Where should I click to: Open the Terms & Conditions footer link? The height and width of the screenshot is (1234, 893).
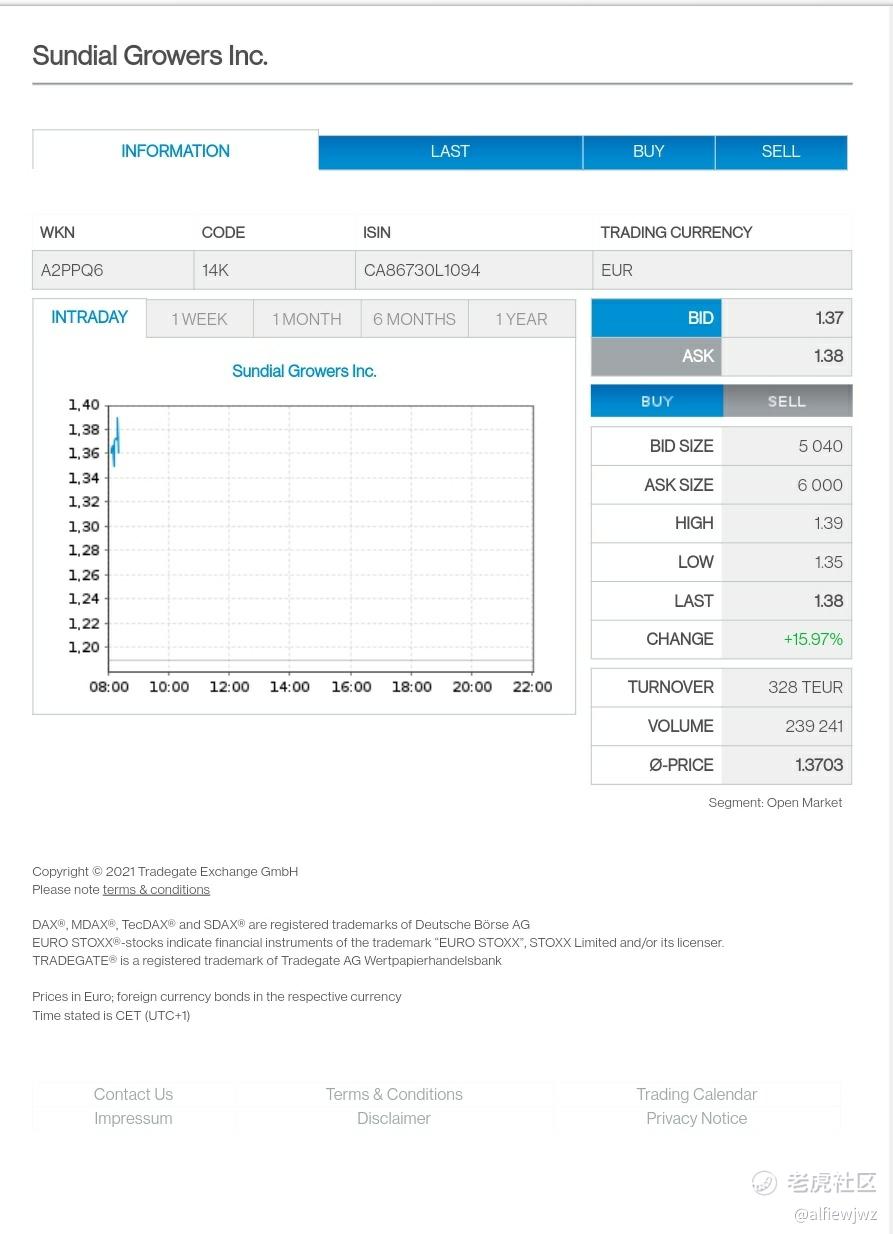394,1094
